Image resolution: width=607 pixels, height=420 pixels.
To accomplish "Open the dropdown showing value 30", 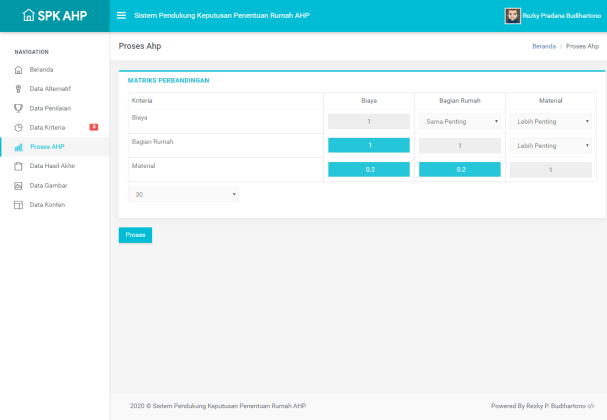I will point(183,195).
